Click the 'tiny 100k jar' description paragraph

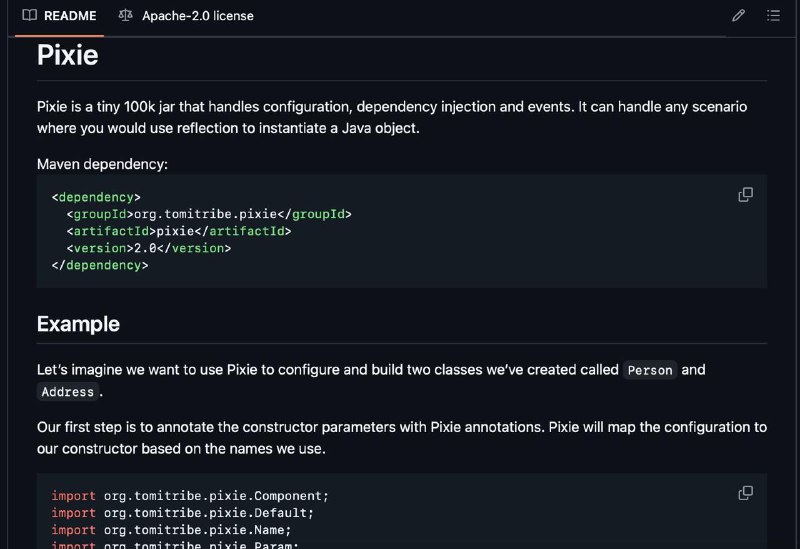pyautogui.click(x=392, y=117)
